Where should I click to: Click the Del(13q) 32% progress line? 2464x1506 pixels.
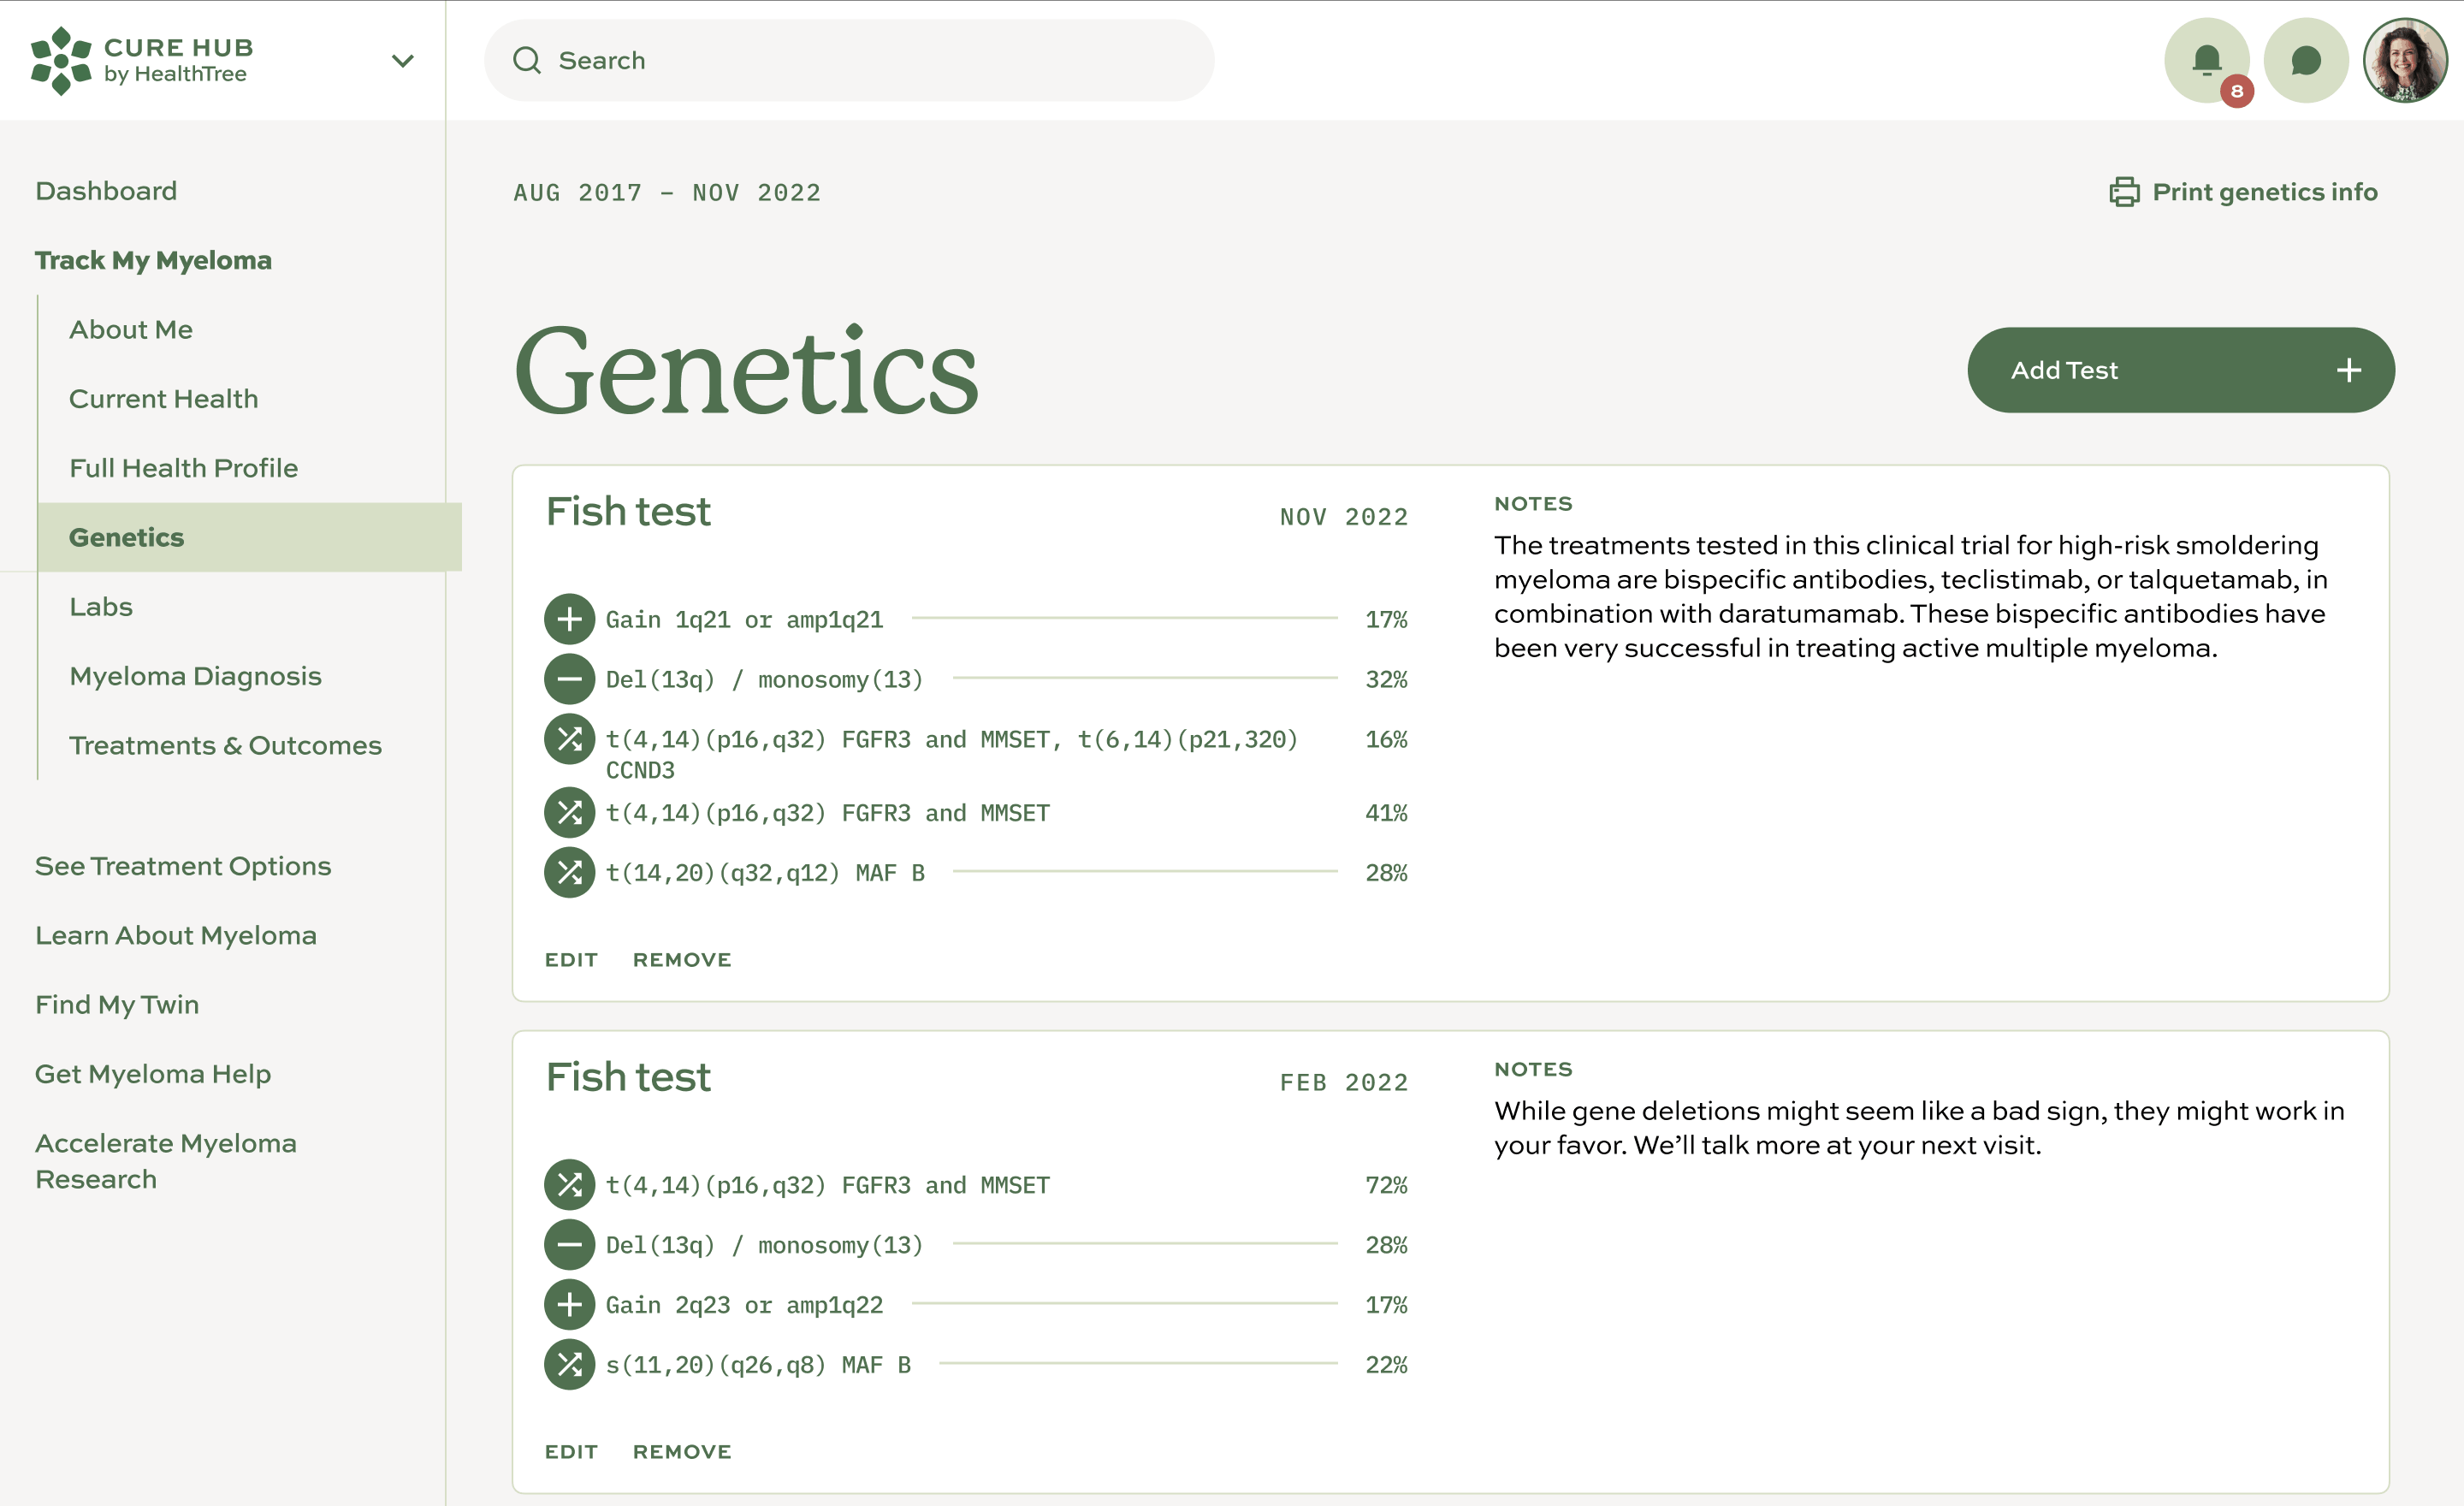(x=1144, y=678)
